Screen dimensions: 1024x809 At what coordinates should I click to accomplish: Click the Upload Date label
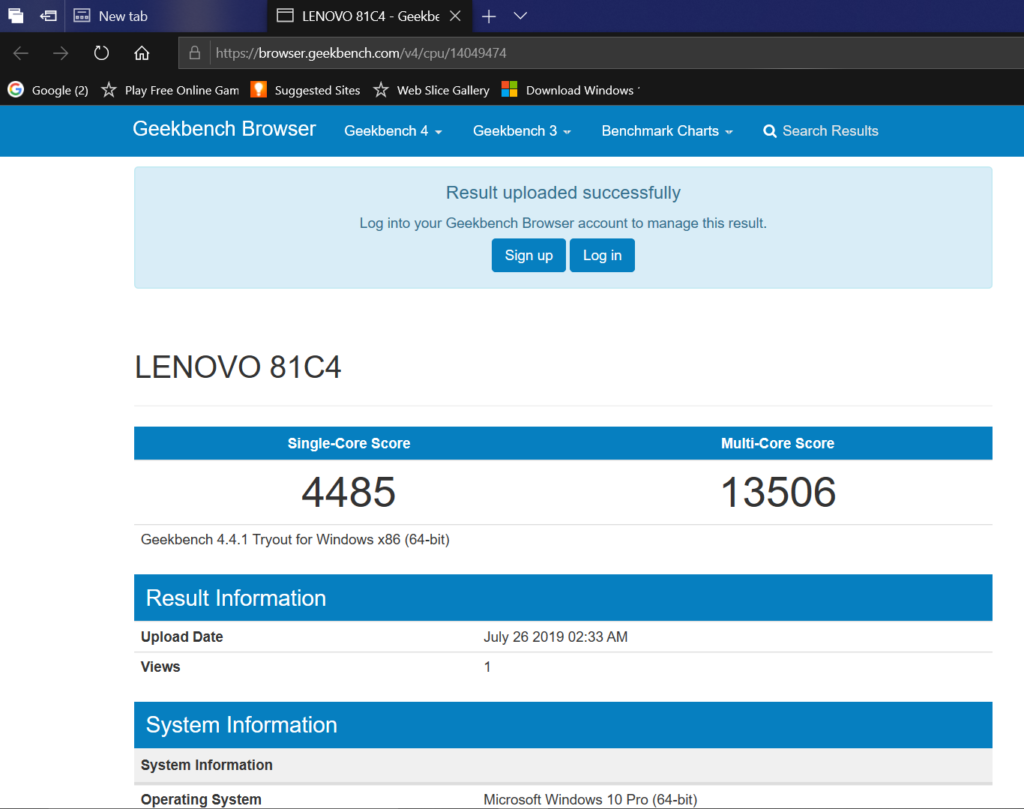[182, 637]
